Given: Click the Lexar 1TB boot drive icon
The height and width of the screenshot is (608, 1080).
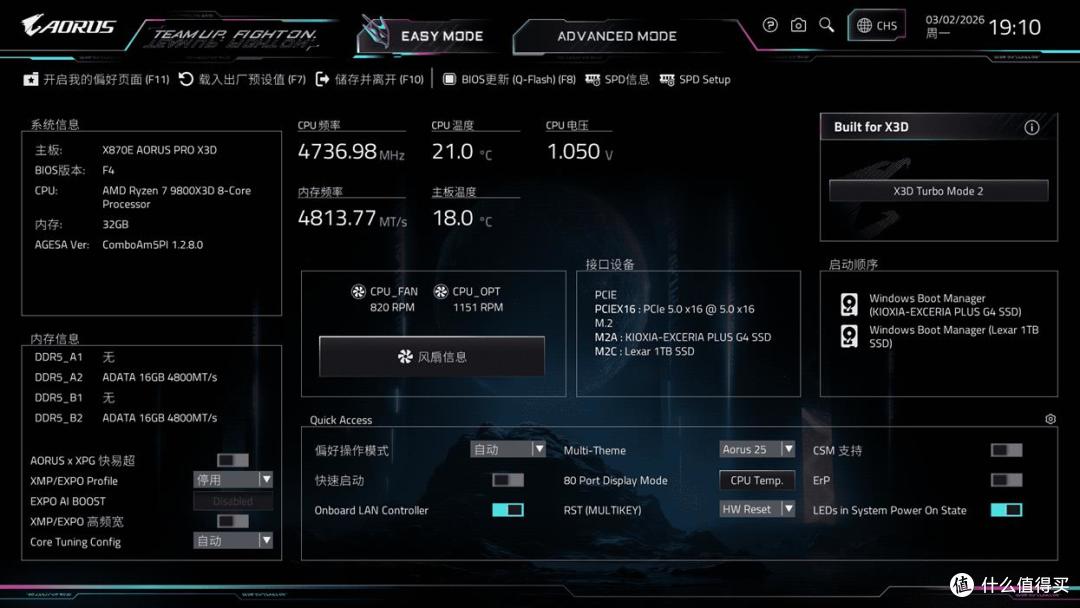Looking at the screenshot, I should 849,336.
